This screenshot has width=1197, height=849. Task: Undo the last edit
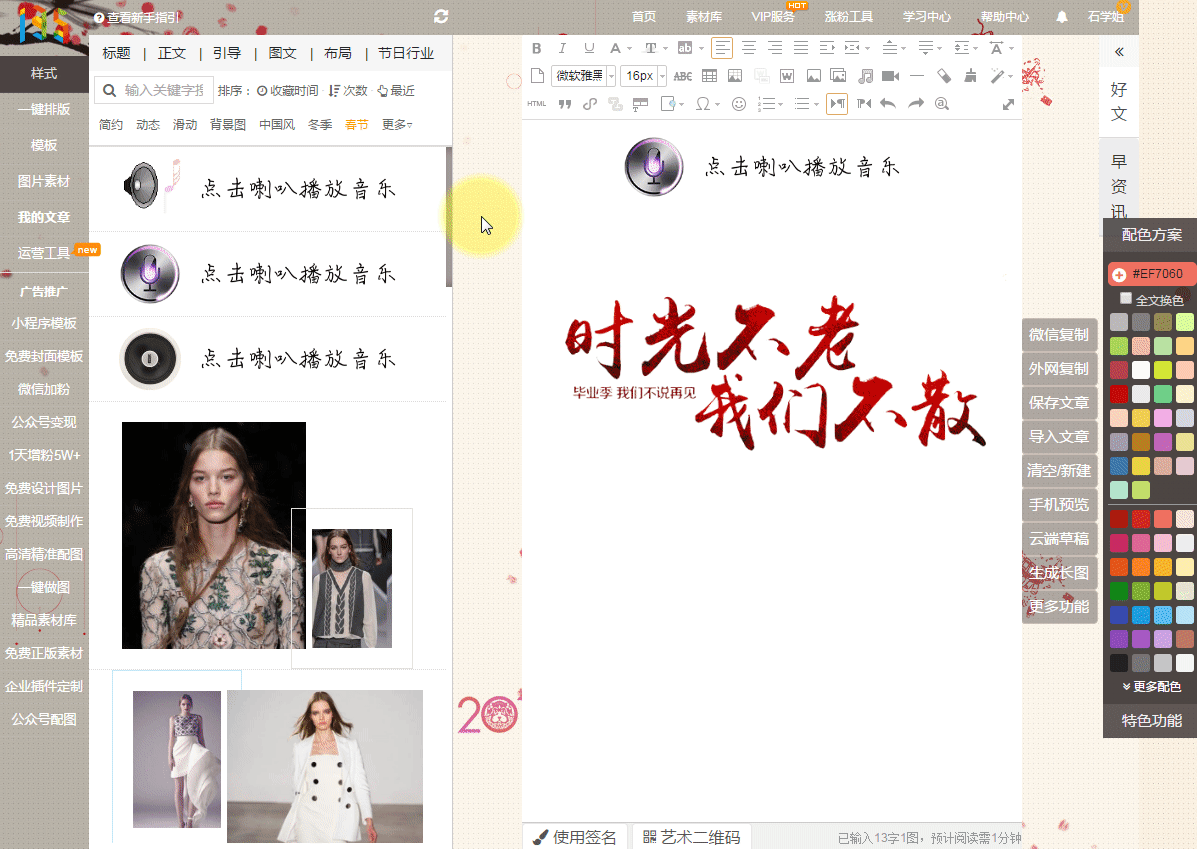click(x=887, y=104)
